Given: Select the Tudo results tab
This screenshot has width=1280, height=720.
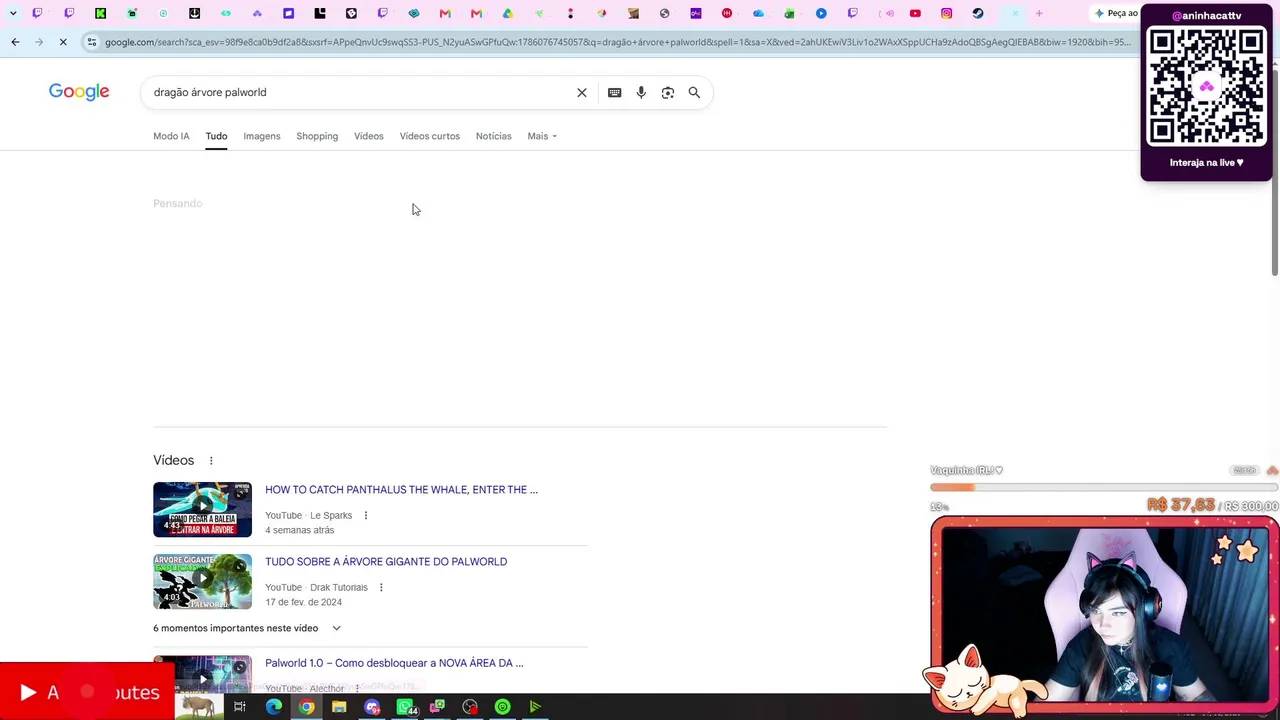Looking at the screenshot, I should click(216, 136).
